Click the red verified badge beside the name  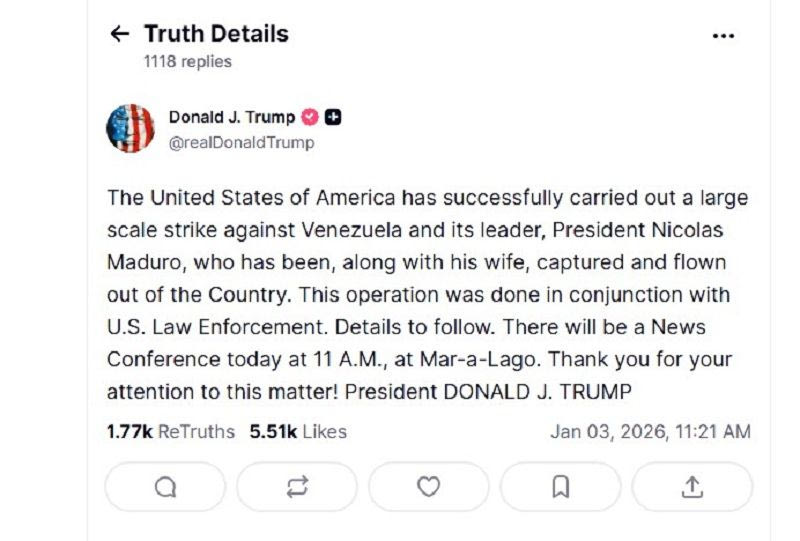[310, 117]
